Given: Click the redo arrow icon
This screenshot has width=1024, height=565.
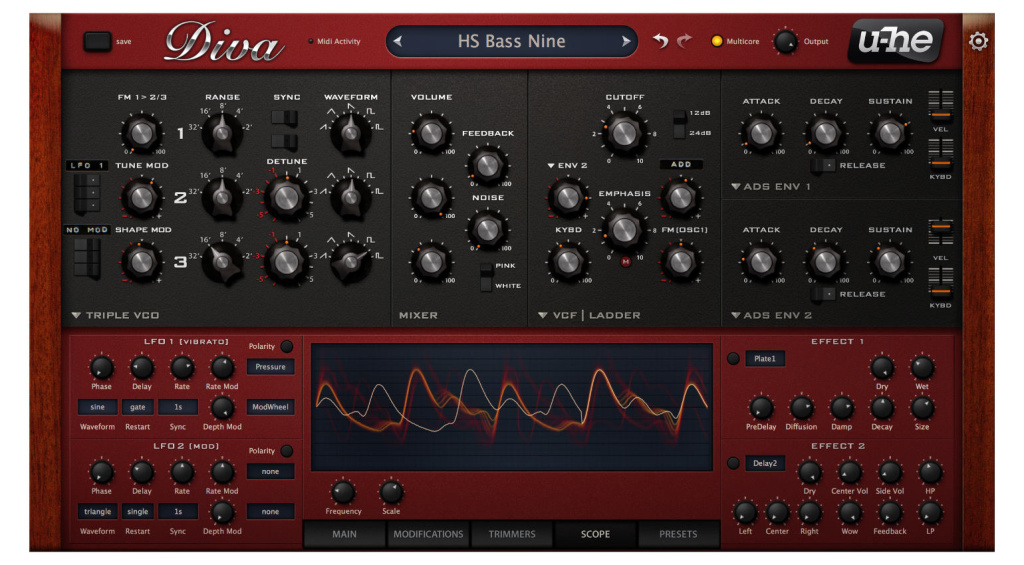Looking at the screenshot, I should click(684, 41).
